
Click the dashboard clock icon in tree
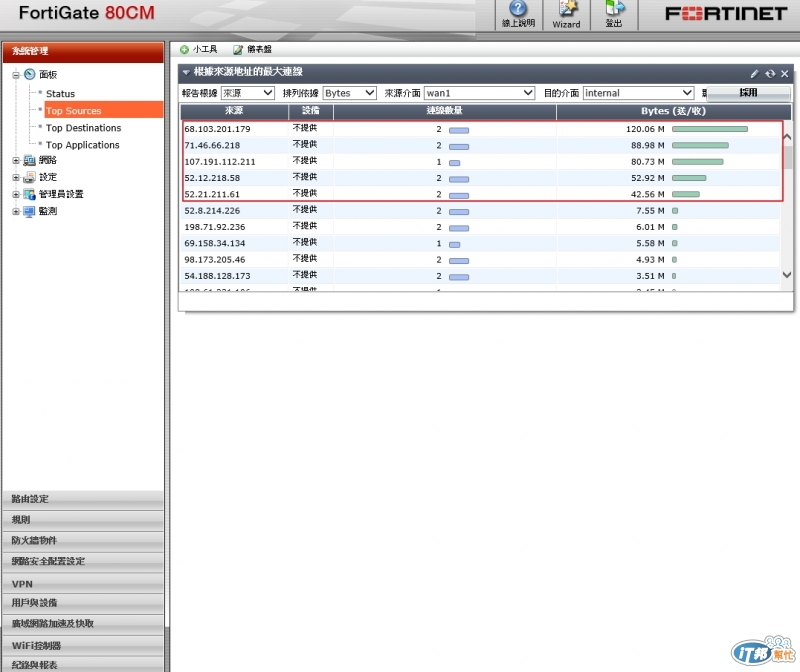pyautogui.click(x=30, y=74)
